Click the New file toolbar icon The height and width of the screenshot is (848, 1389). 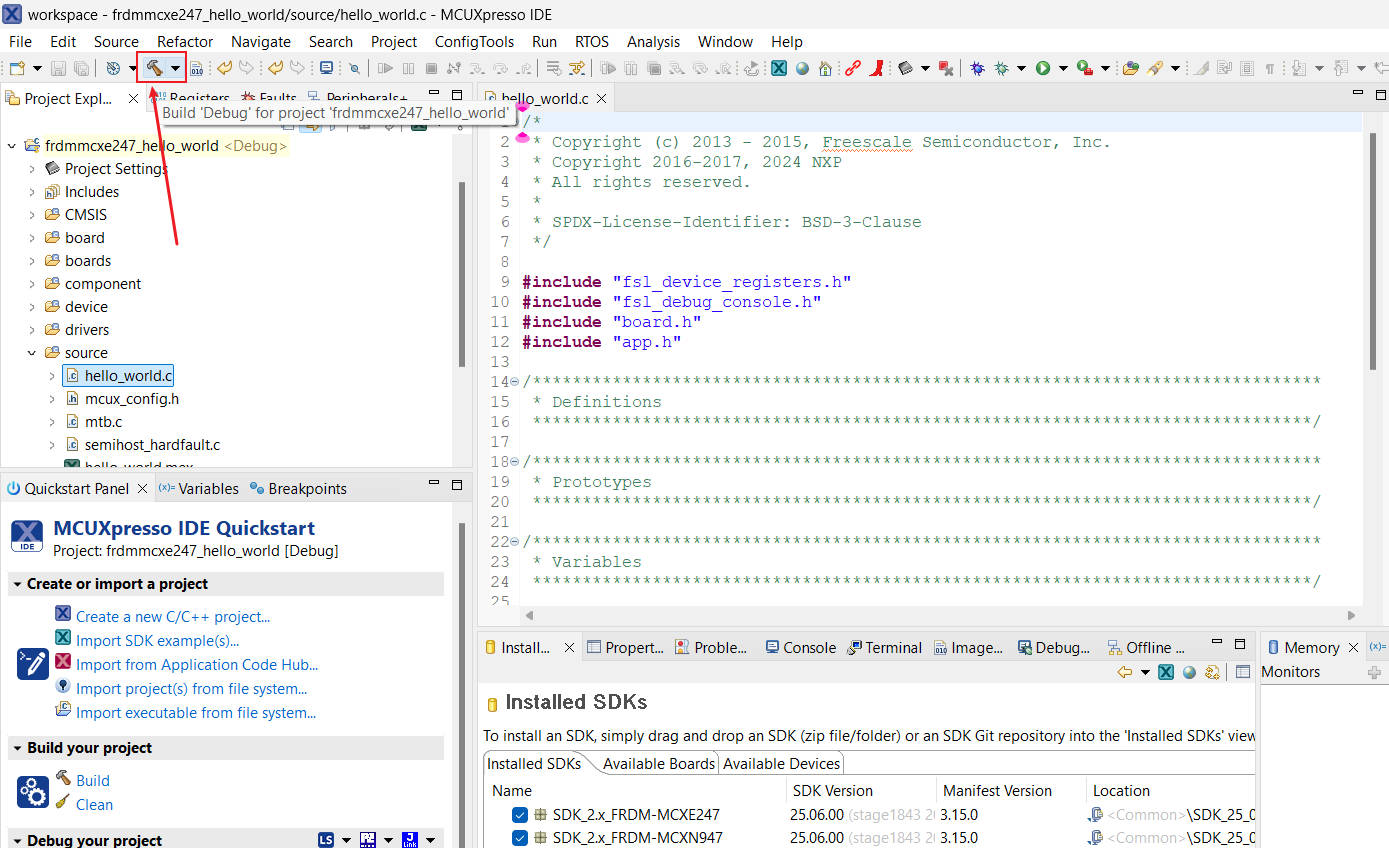coord(17,68)
